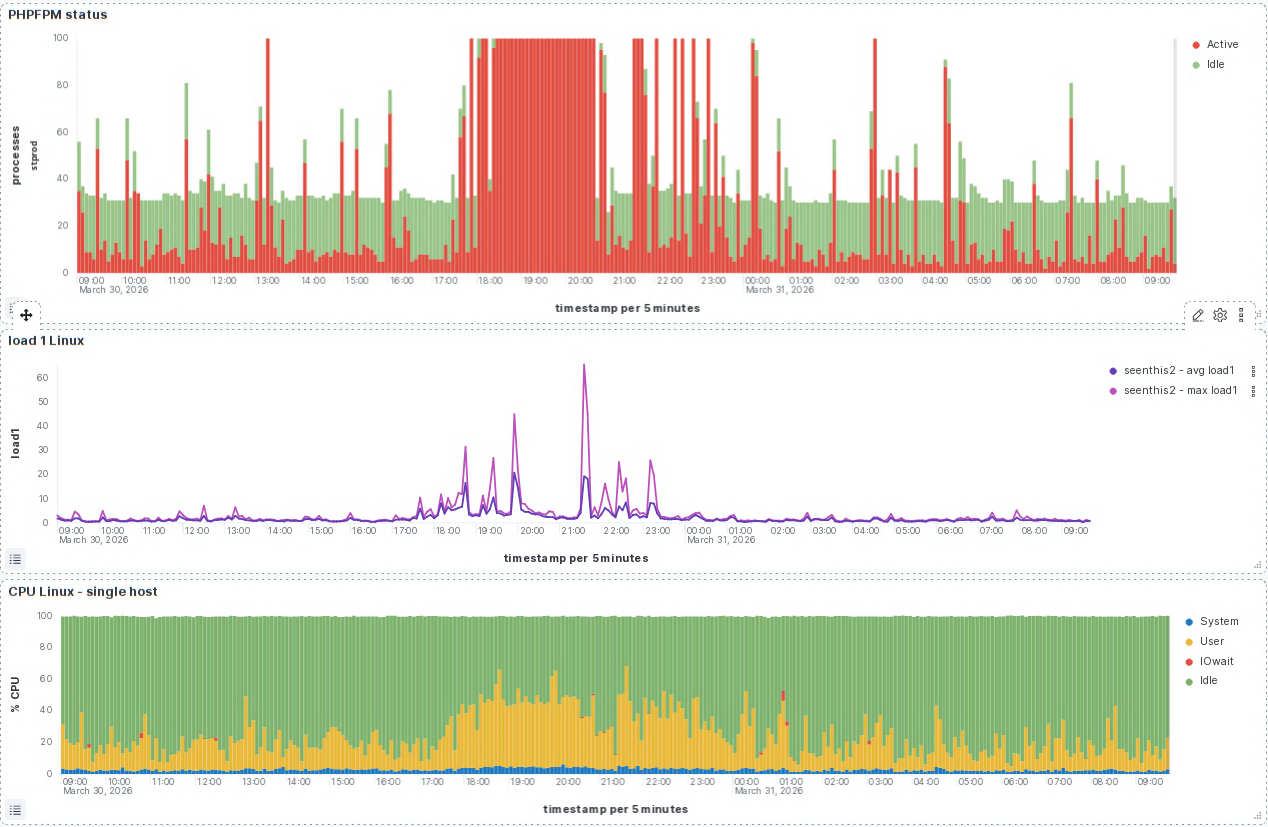This screenshot has height=827, width=1268.
Task: Select Idle legend label in CPU panel
Action: (1207, 681)
